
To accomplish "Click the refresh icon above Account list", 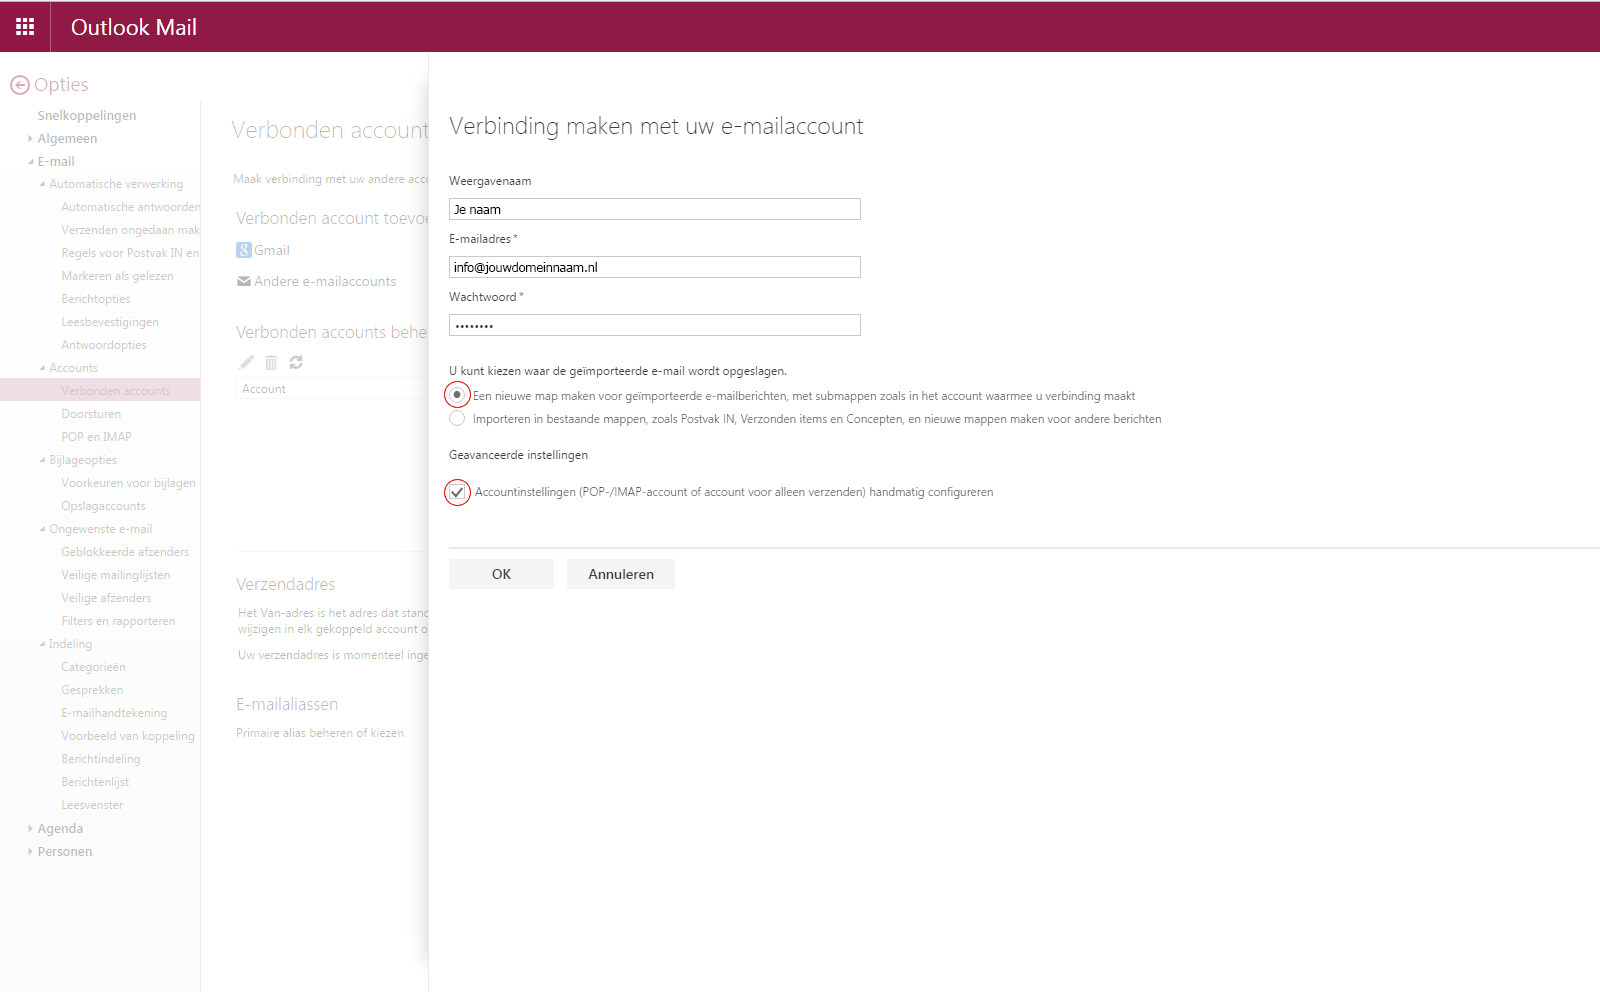I will tap(296, 362).
